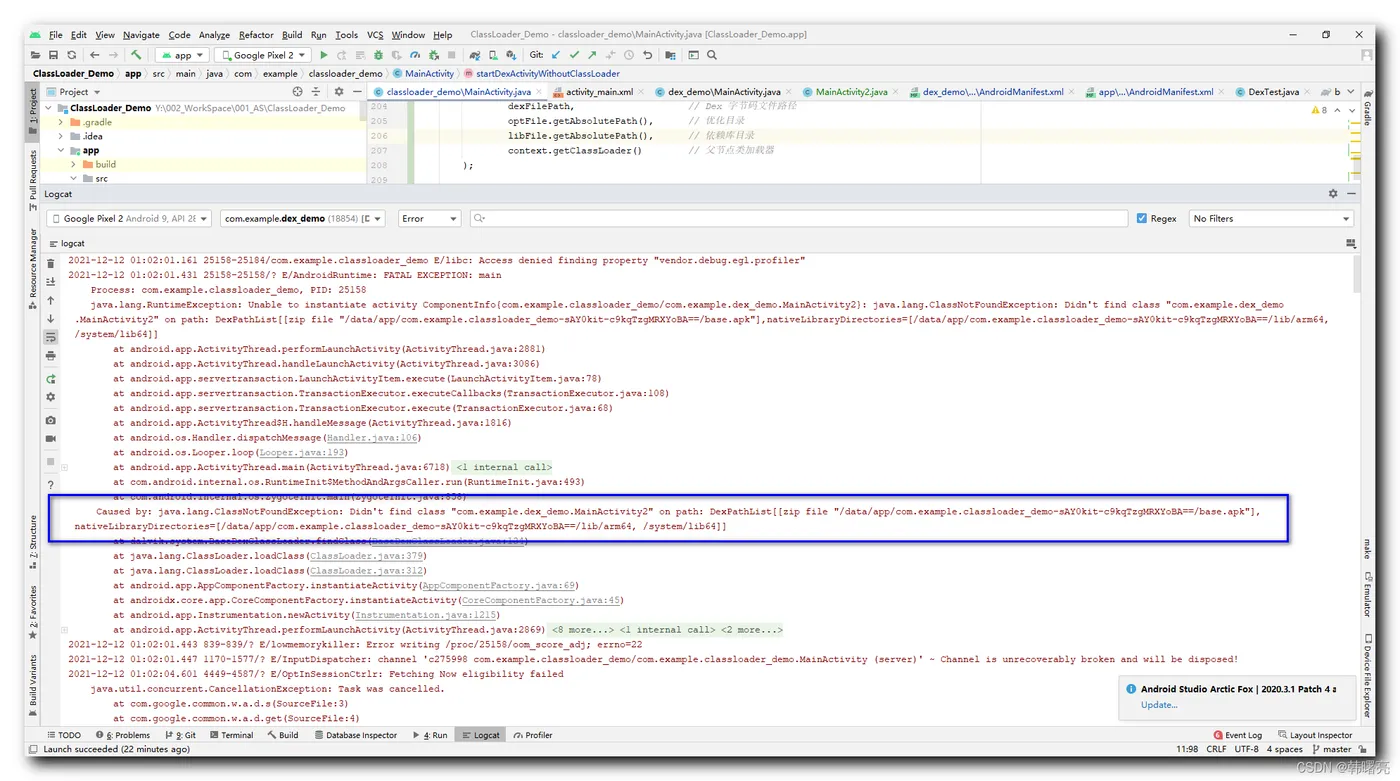
Task: Open the com.example.dex_demo process dropdown
Action: tap(303, 218)
